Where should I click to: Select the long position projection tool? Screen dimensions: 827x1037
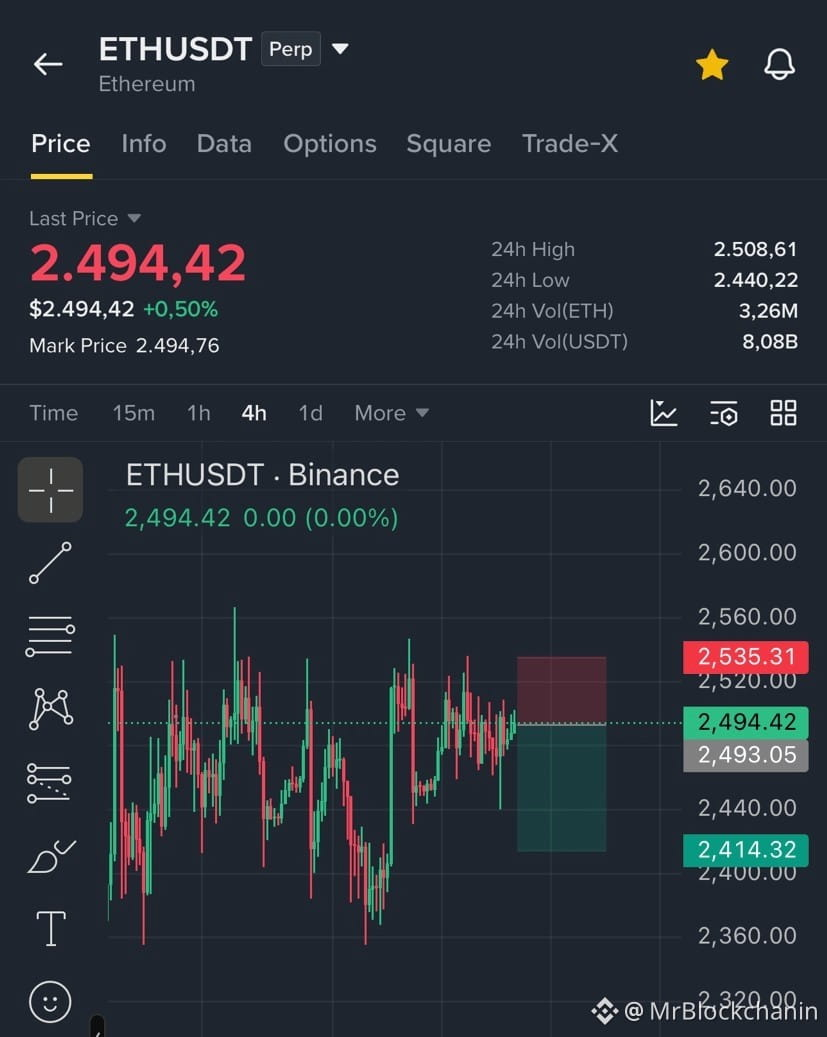click(49, 783)
